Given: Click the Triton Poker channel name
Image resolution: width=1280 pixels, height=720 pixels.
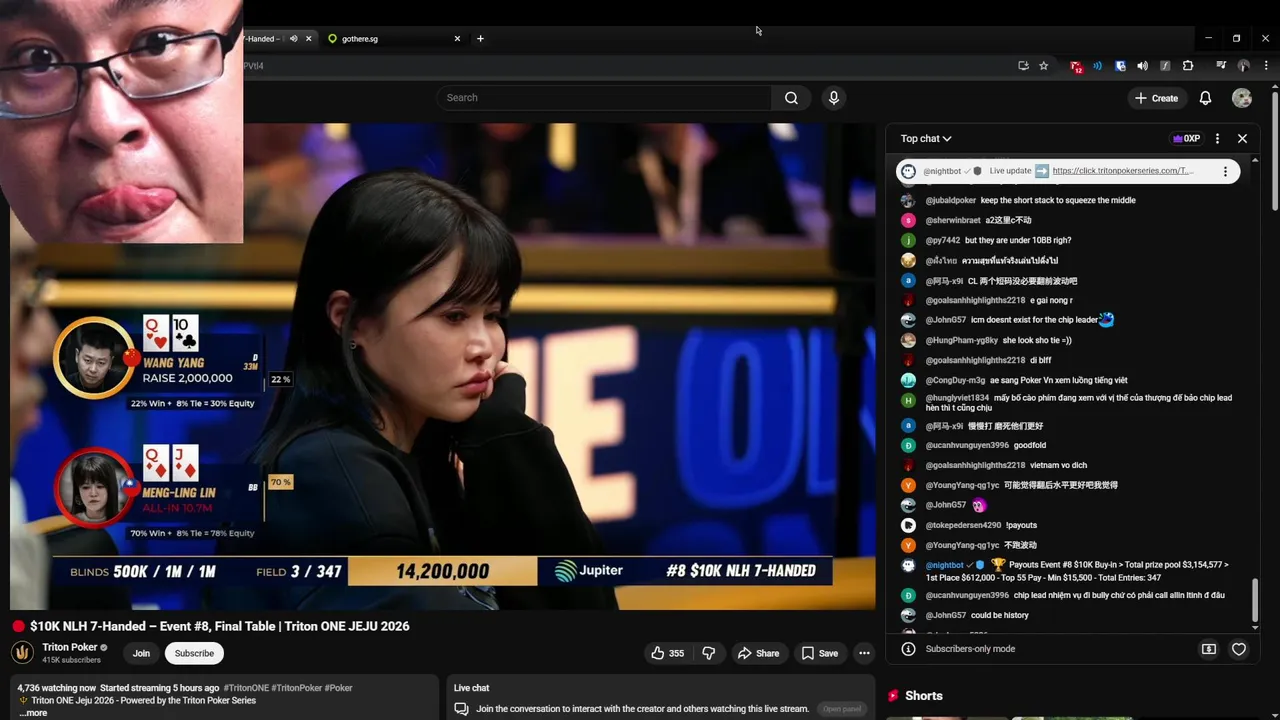Looking at the screenshot, I should click(x=69, y=647).
